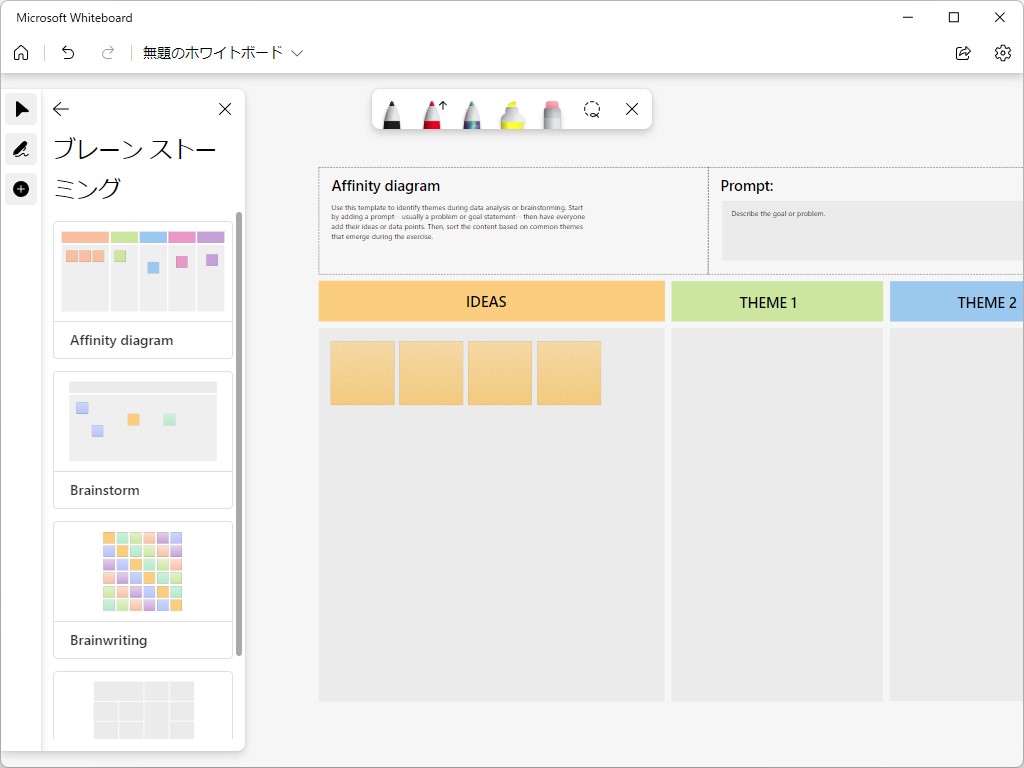The image size is (1024, 768).
Task: Select the THEME 2 column header
Action: point(957,302)
